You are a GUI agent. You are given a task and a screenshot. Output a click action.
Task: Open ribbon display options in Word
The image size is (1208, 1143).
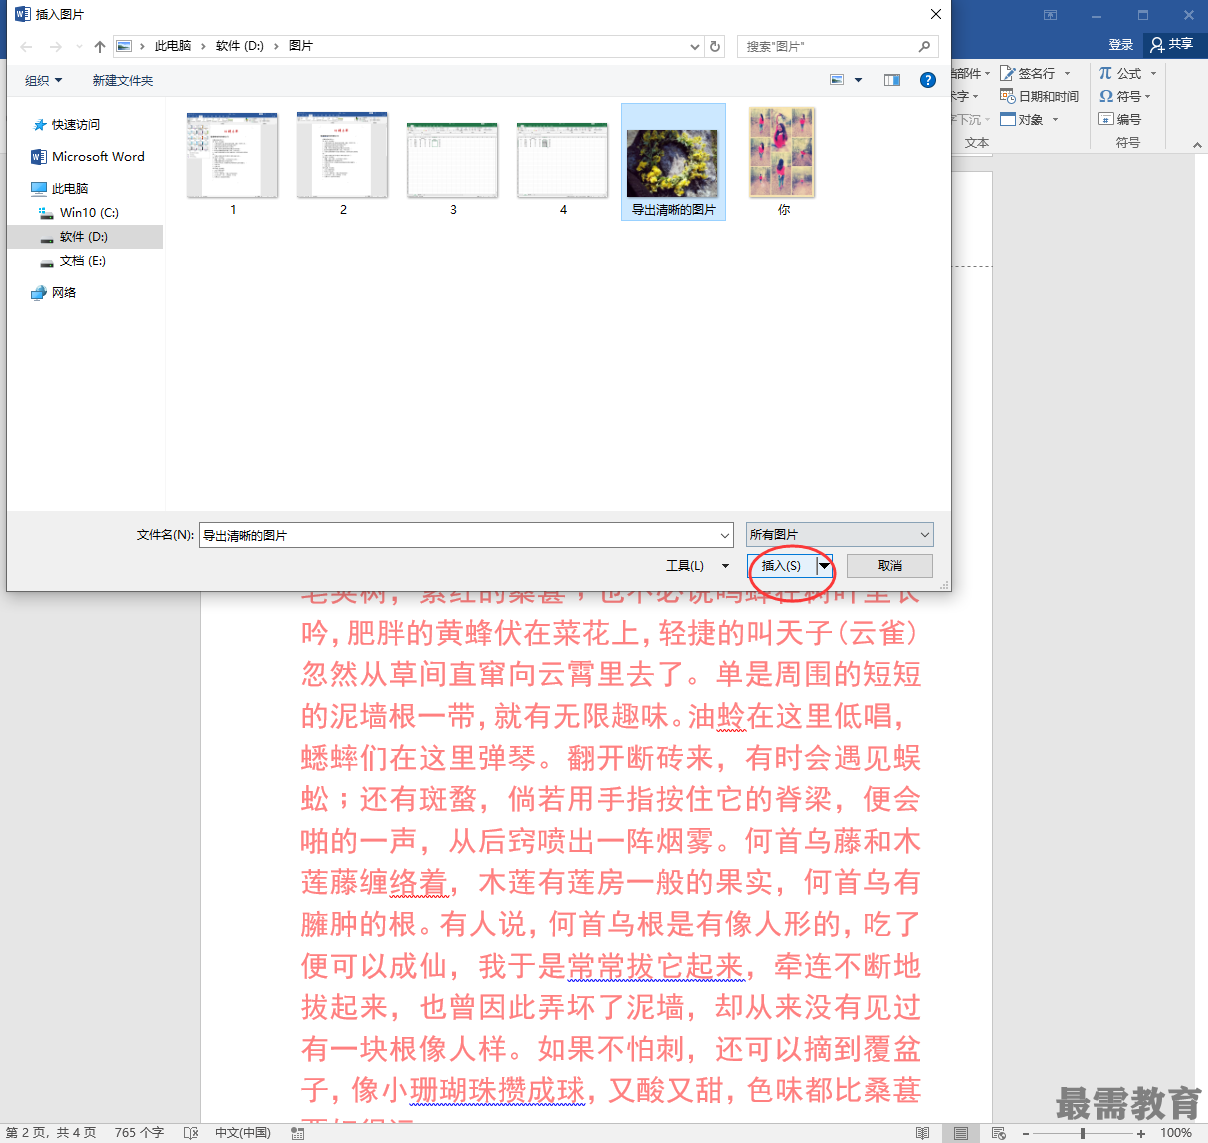pos(1050,15)
